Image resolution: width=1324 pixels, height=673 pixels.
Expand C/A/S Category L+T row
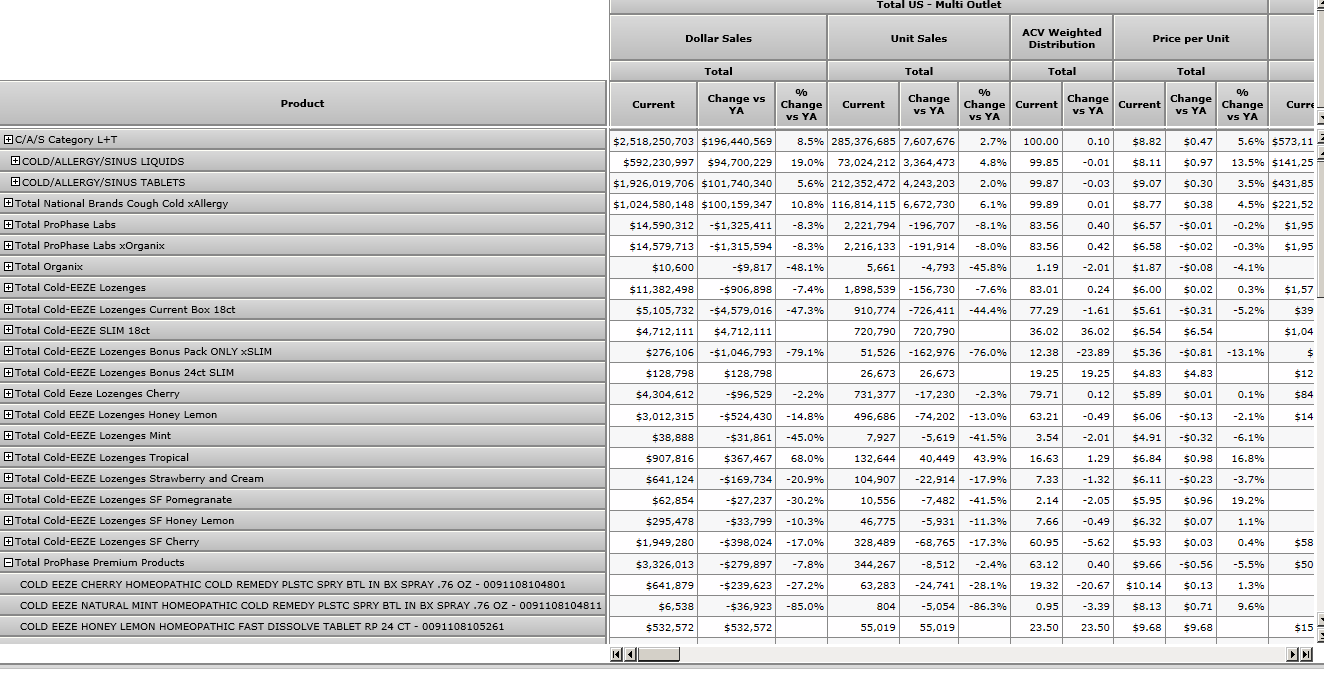click(x=9, y=140)
